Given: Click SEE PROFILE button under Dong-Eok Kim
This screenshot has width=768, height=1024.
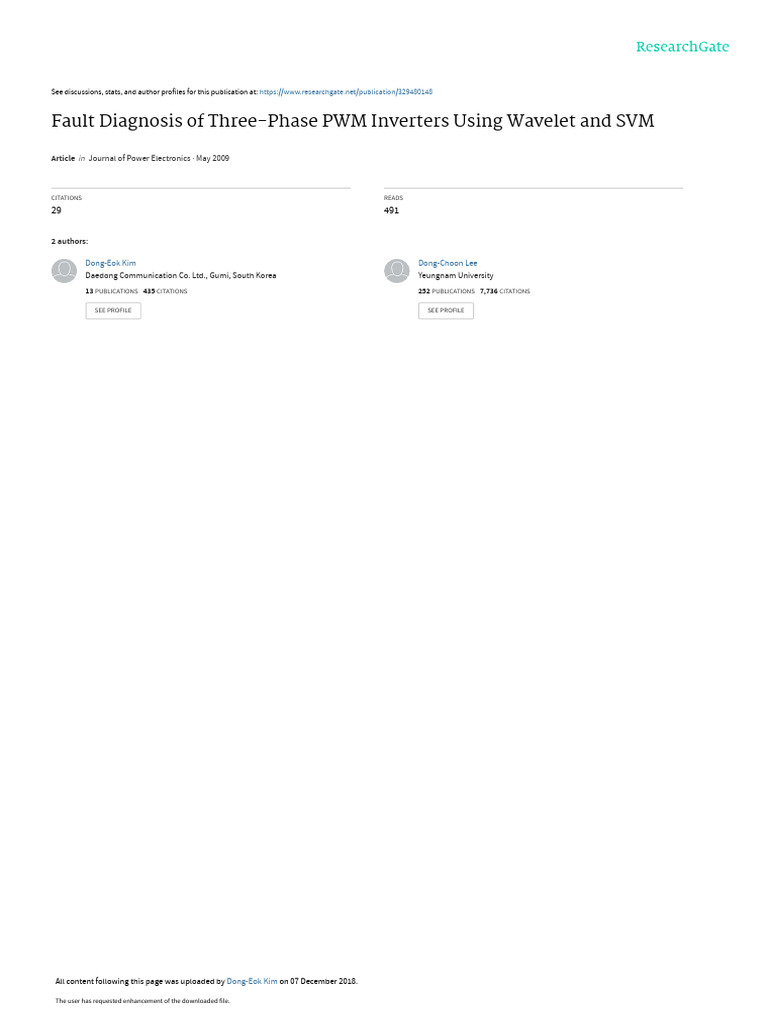Looking at the screenshot, I should [x=113, y=310].
